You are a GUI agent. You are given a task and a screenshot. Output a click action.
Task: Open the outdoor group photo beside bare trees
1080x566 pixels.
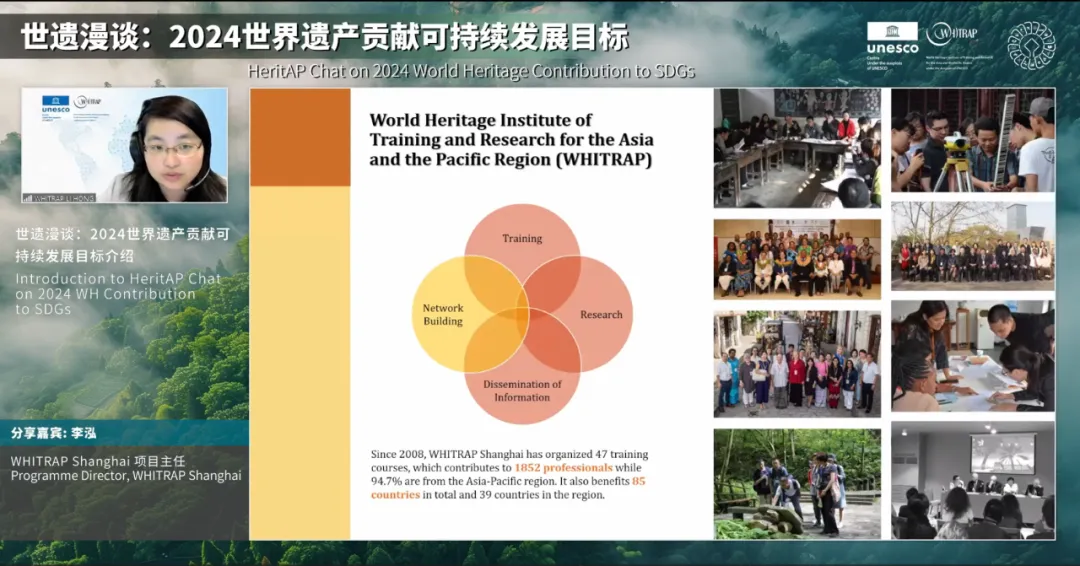click(973, 246)
